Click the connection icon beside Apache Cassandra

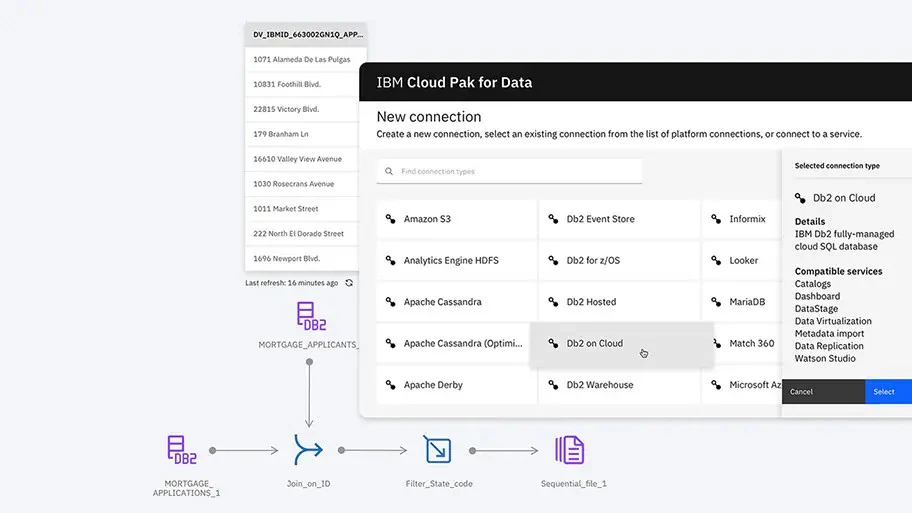[390, 301]
